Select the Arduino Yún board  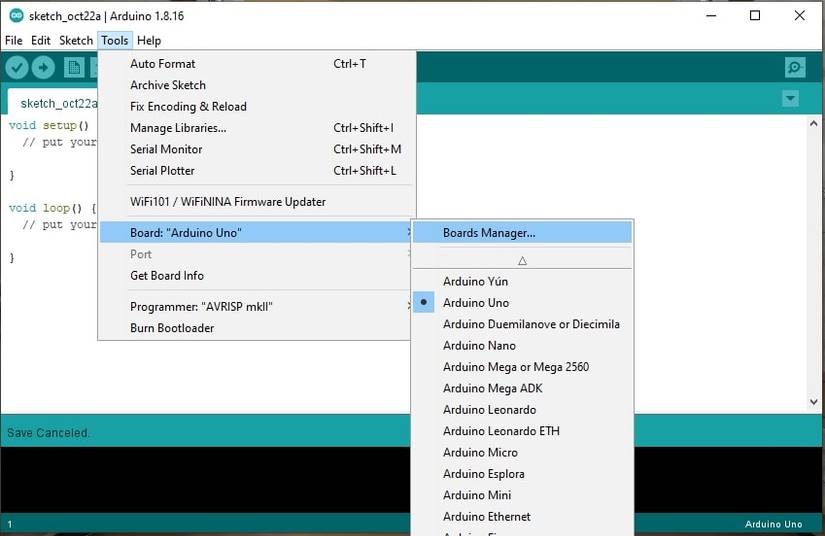(x=522, y=281)
